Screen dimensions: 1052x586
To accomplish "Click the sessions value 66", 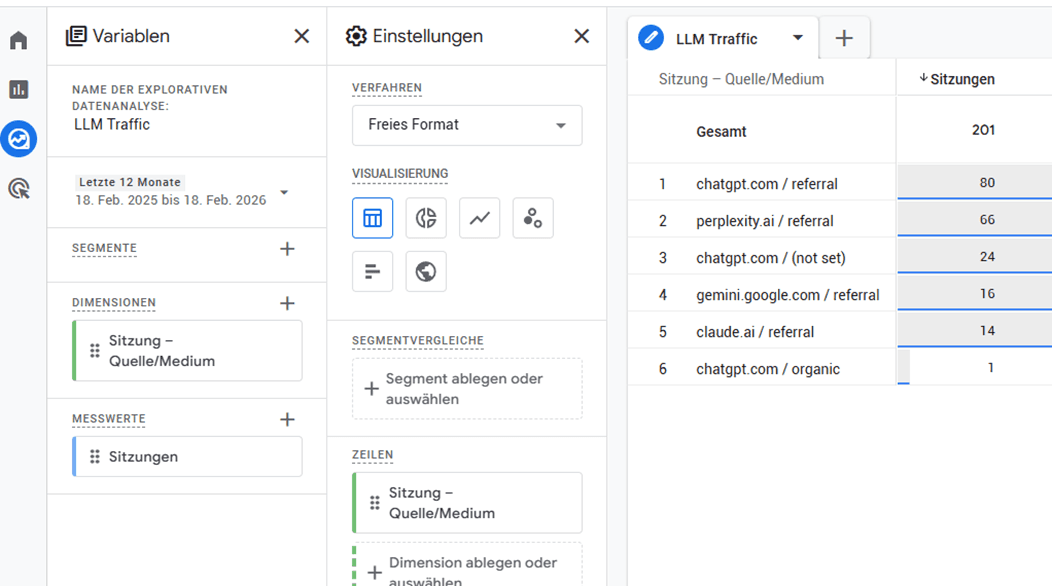I will (987, 219).
